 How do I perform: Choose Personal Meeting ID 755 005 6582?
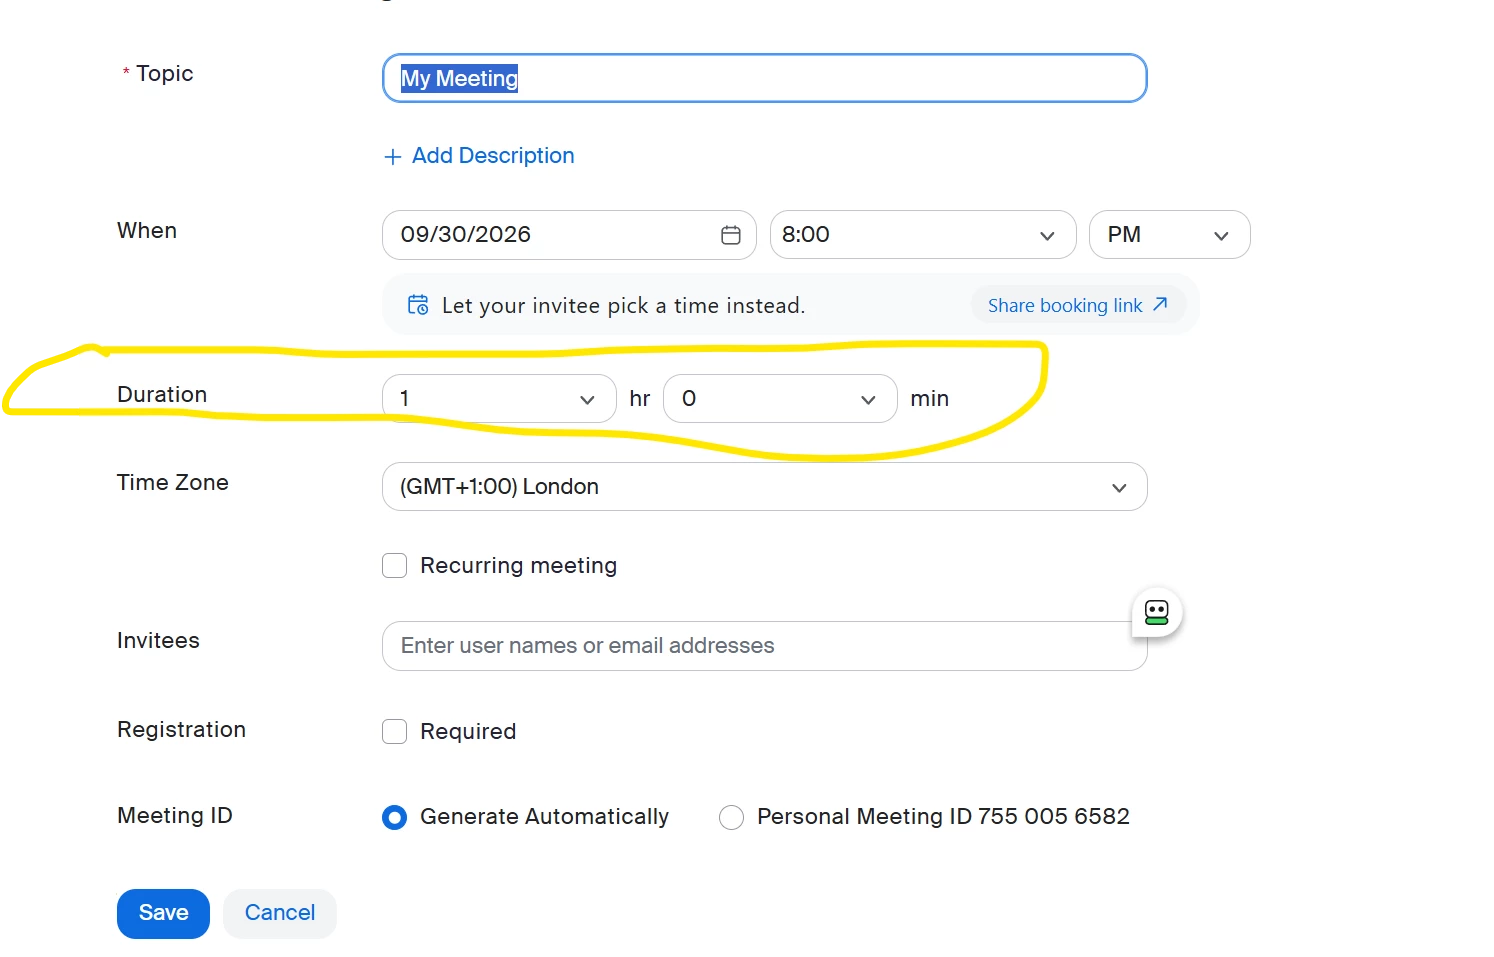click(x=732, y=818)
